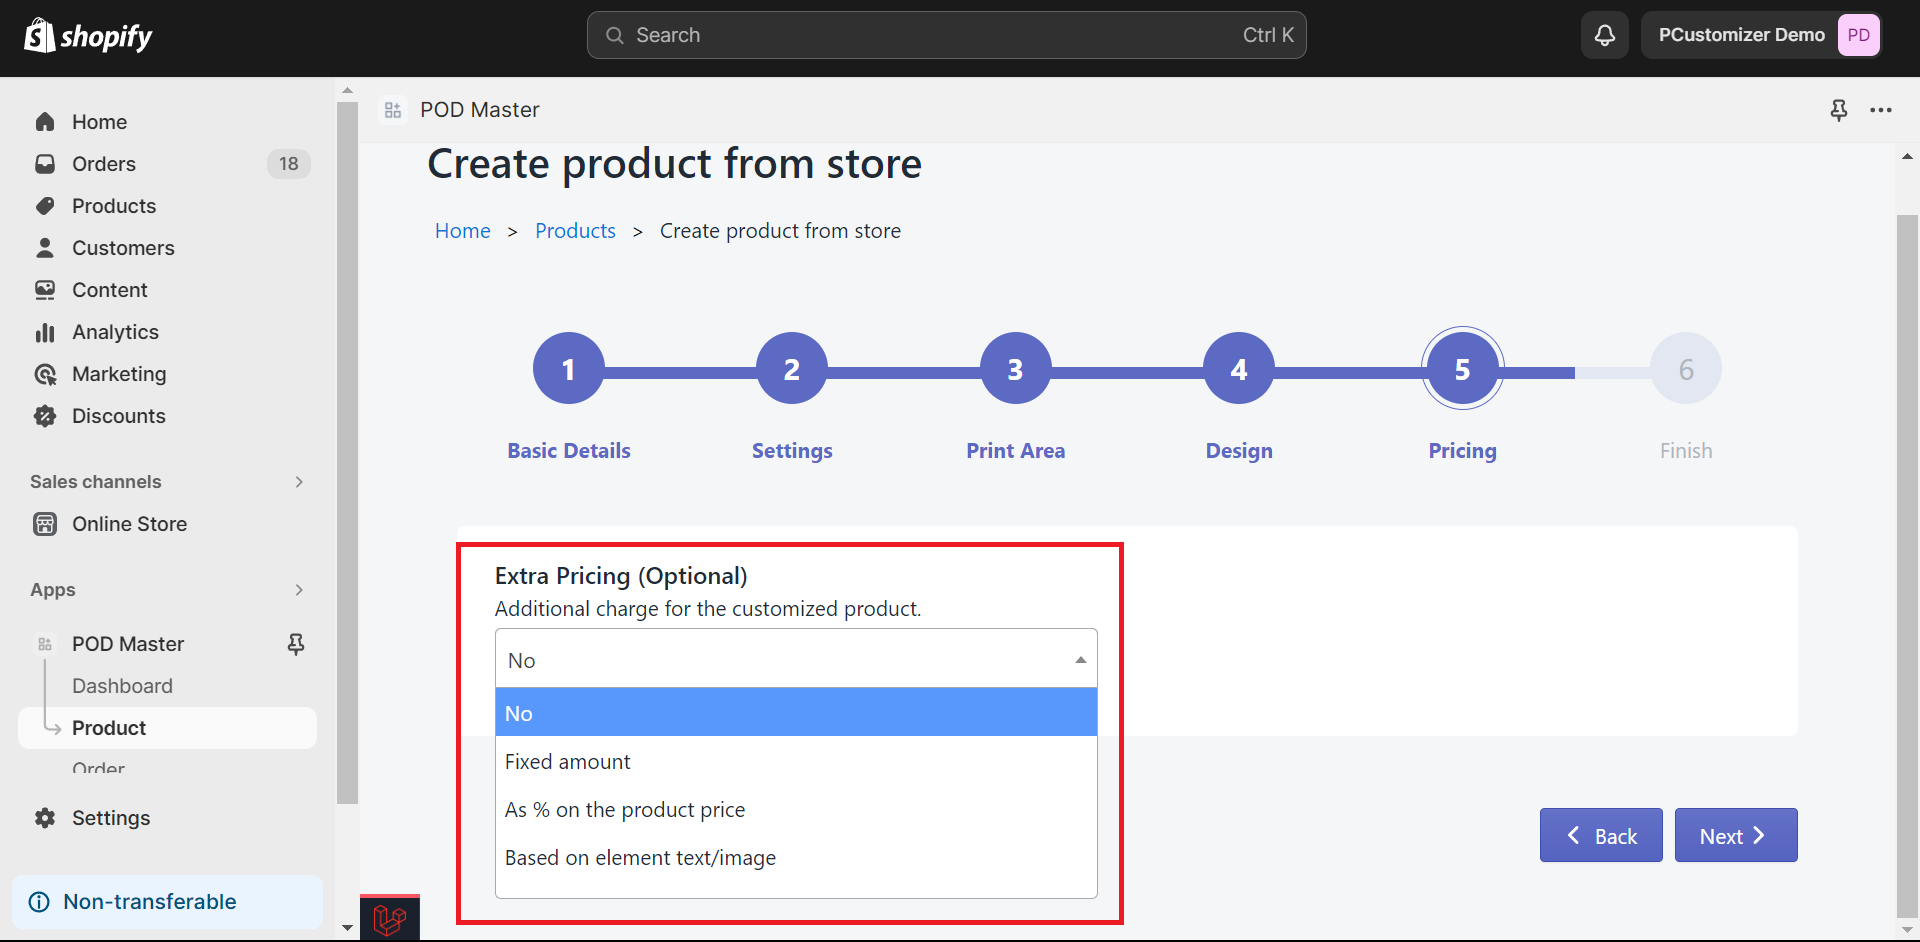Click the Content icon in sidebar
1920x942 pixels.
45,290
